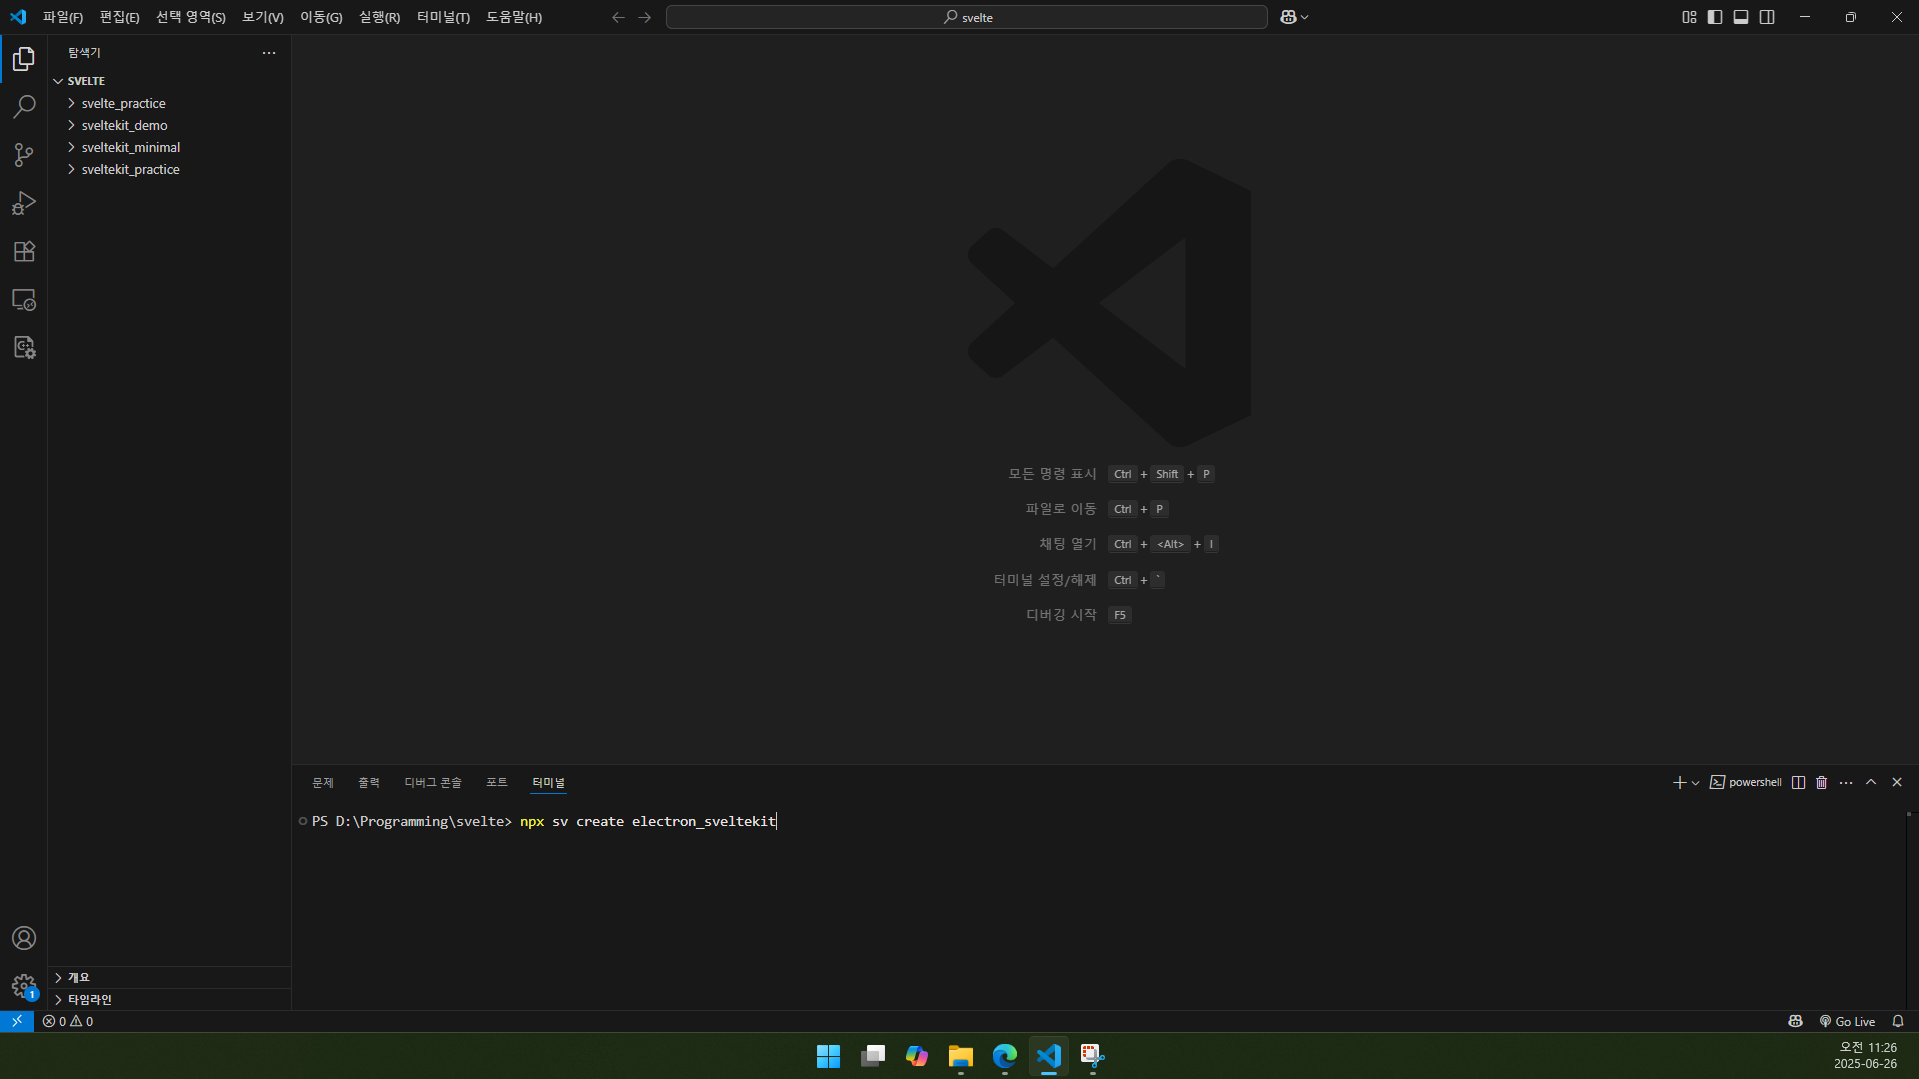Open the Manage gear icon
Image resolution: width=1919 pixels, height=1079 pixels.
click(x=24, y=986)
